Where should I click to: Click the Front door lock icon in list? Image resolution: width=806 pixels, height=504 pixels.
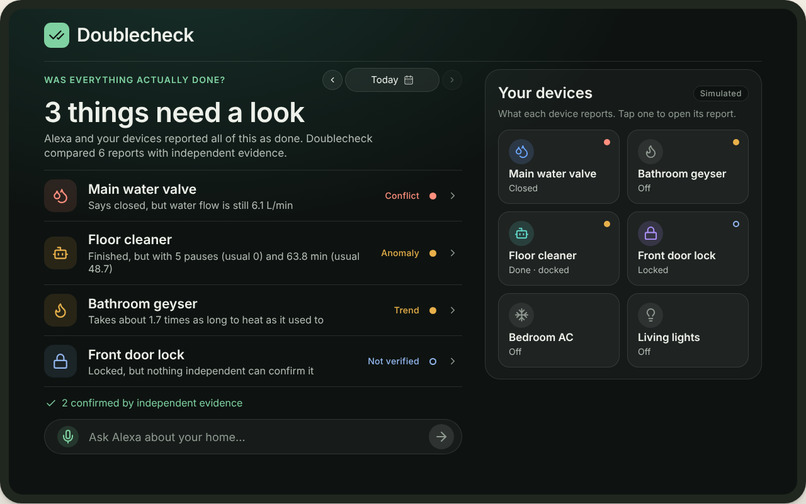pyautogui.click(x=61, y=361)
